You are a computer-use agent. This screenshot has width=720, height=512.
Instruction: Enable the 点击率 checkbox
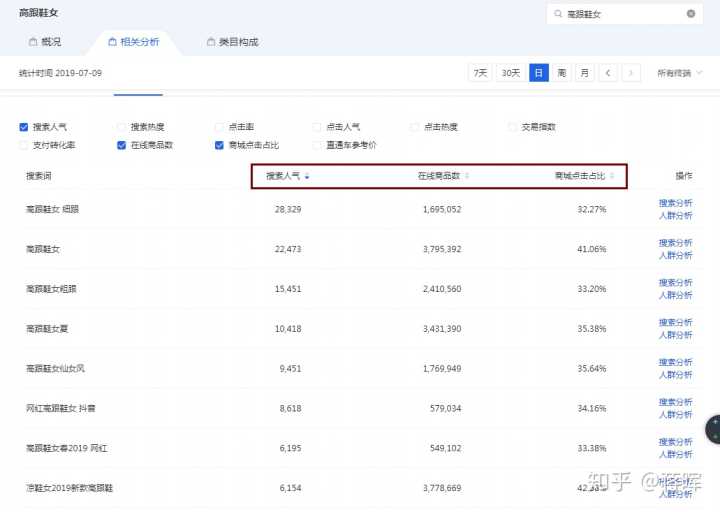point(219,127)
